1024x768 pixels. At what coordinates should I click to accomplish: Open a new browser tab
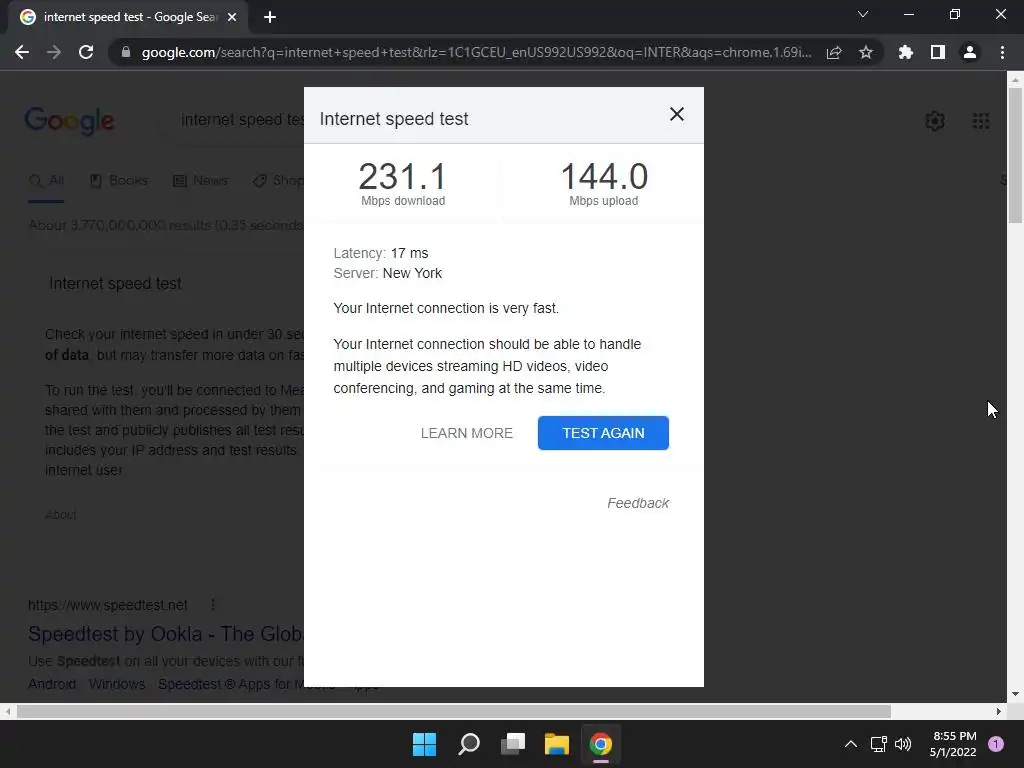click(270, 17)
